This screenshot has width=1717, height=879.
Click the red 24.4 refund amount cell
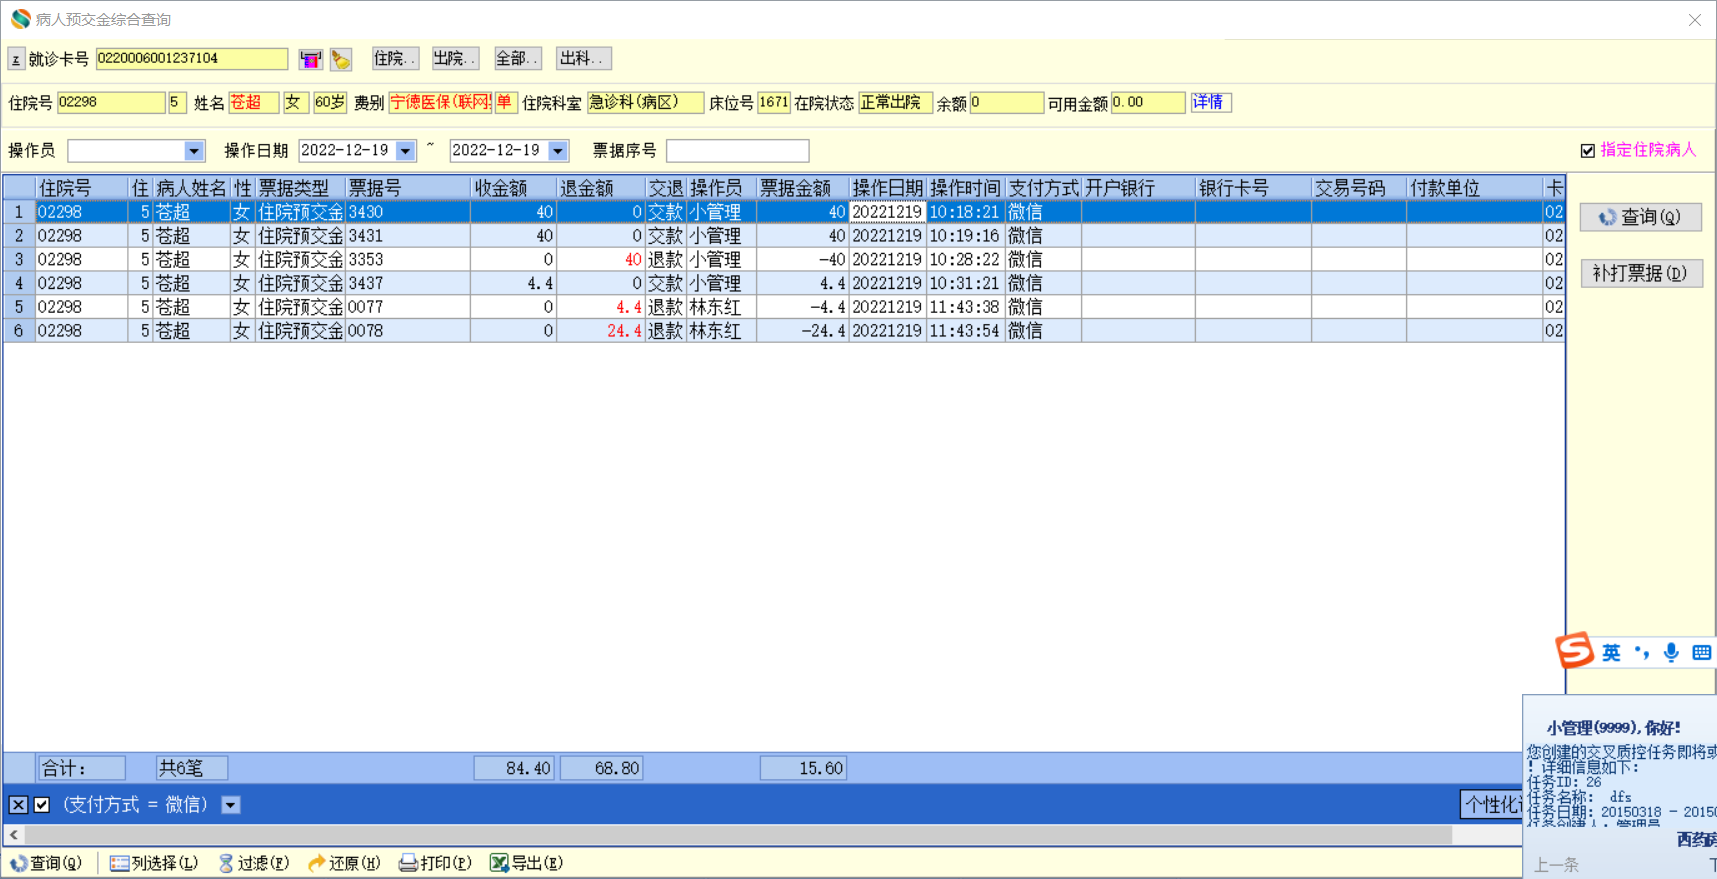pos(600,331)
